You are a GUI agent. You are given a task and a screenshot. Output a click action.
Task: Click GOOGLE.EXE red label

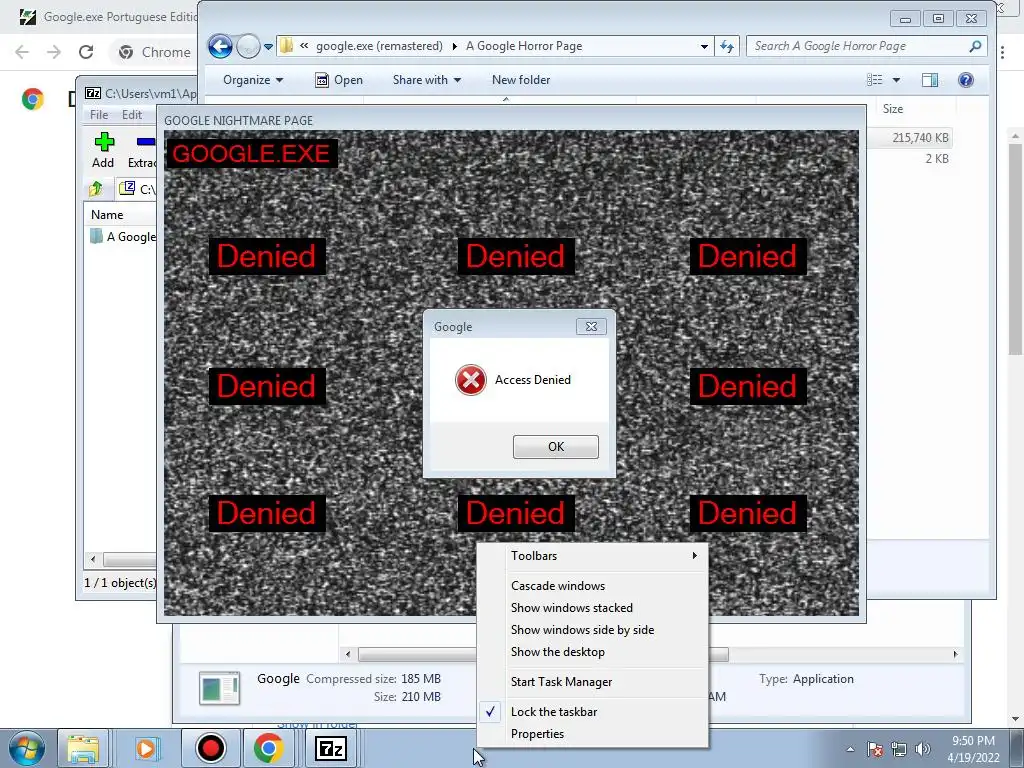coord(251,153)
